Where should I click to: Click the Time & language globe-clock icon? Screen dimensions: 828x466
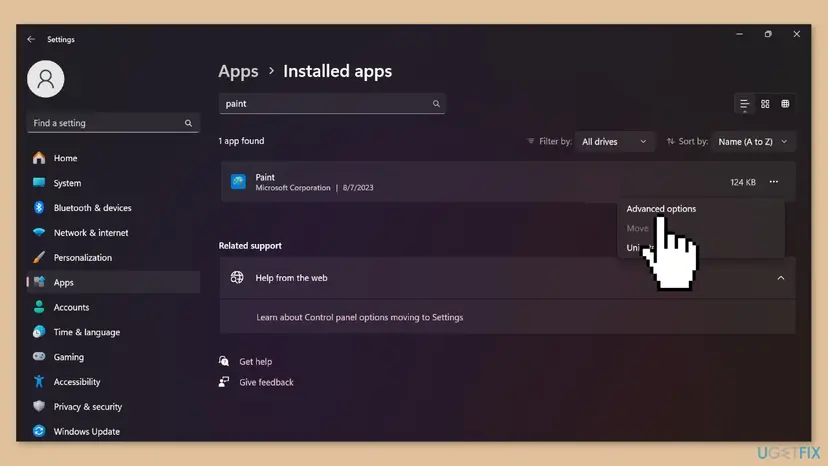point(39,332)
